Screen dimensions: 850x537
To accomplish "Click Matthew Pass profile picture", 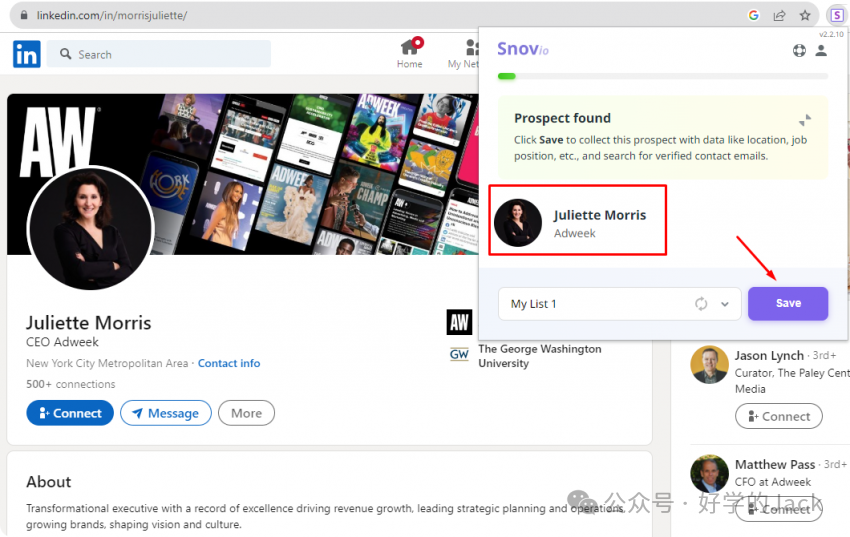I will [x=709, y=474].
